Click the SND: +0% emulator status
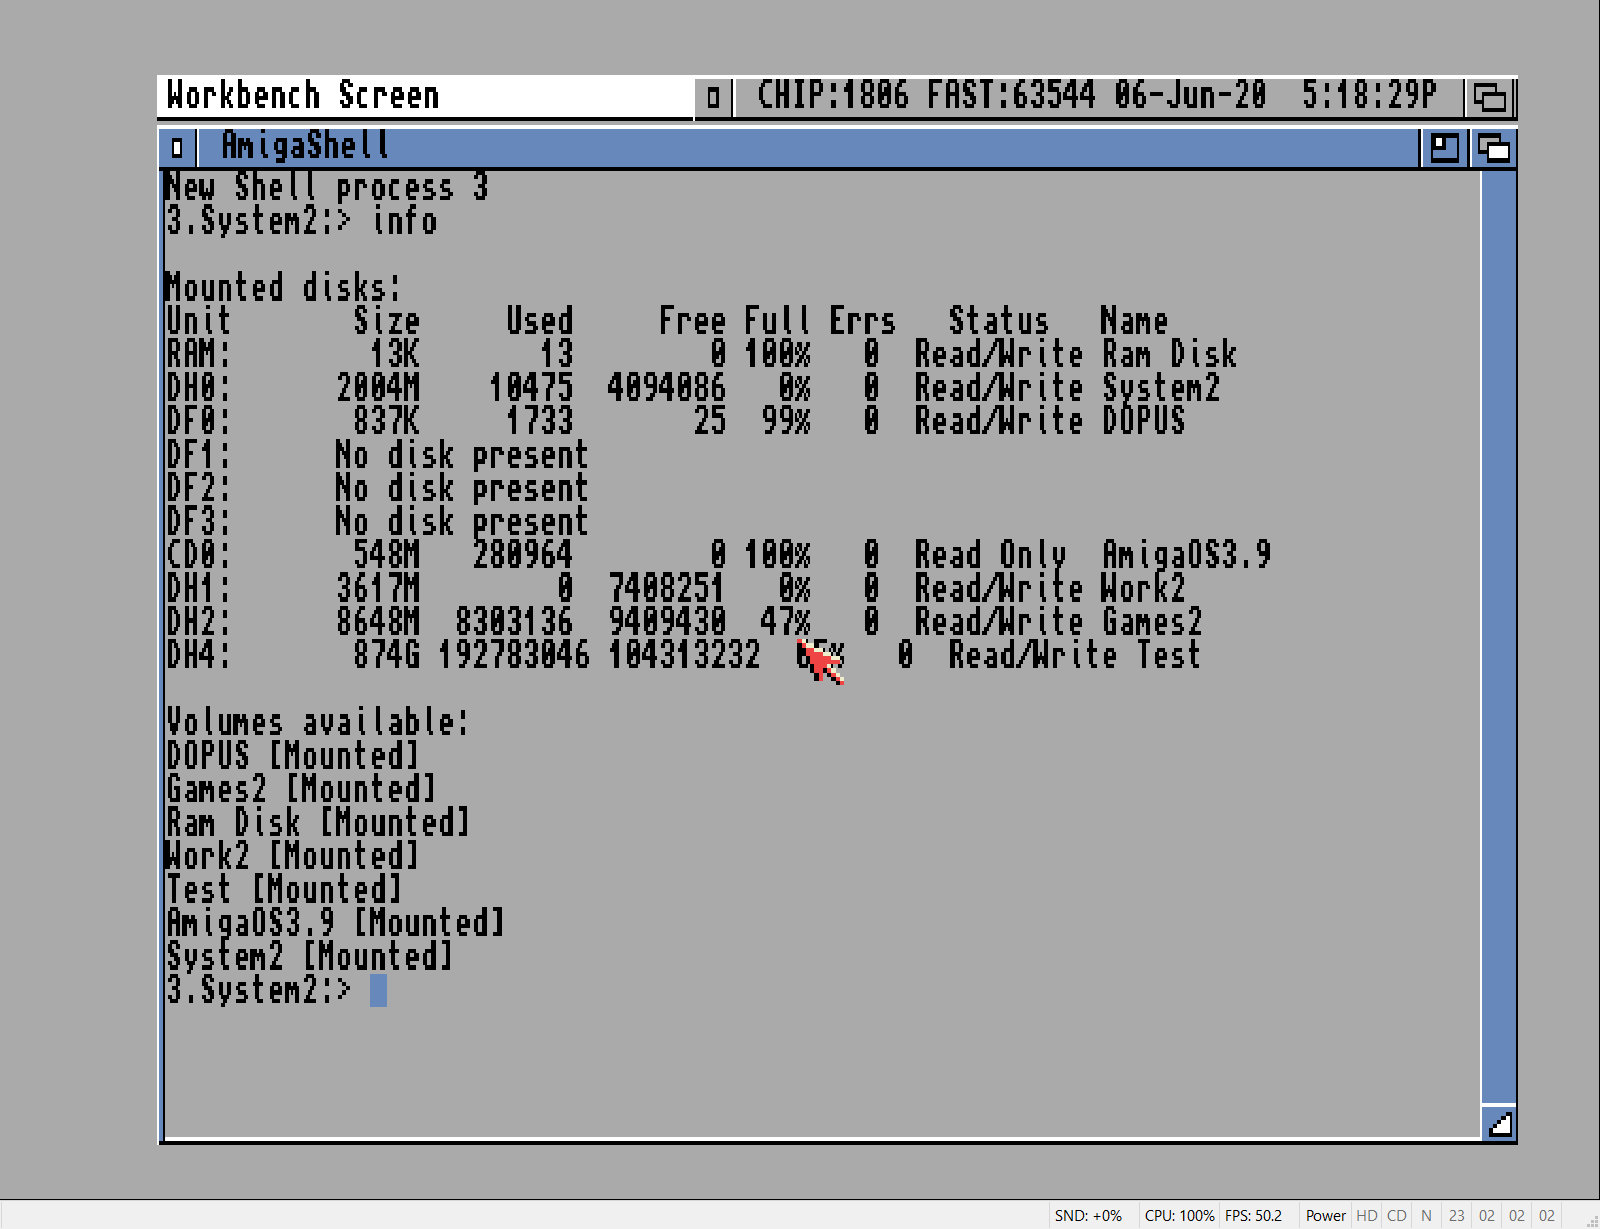 1088,1216
